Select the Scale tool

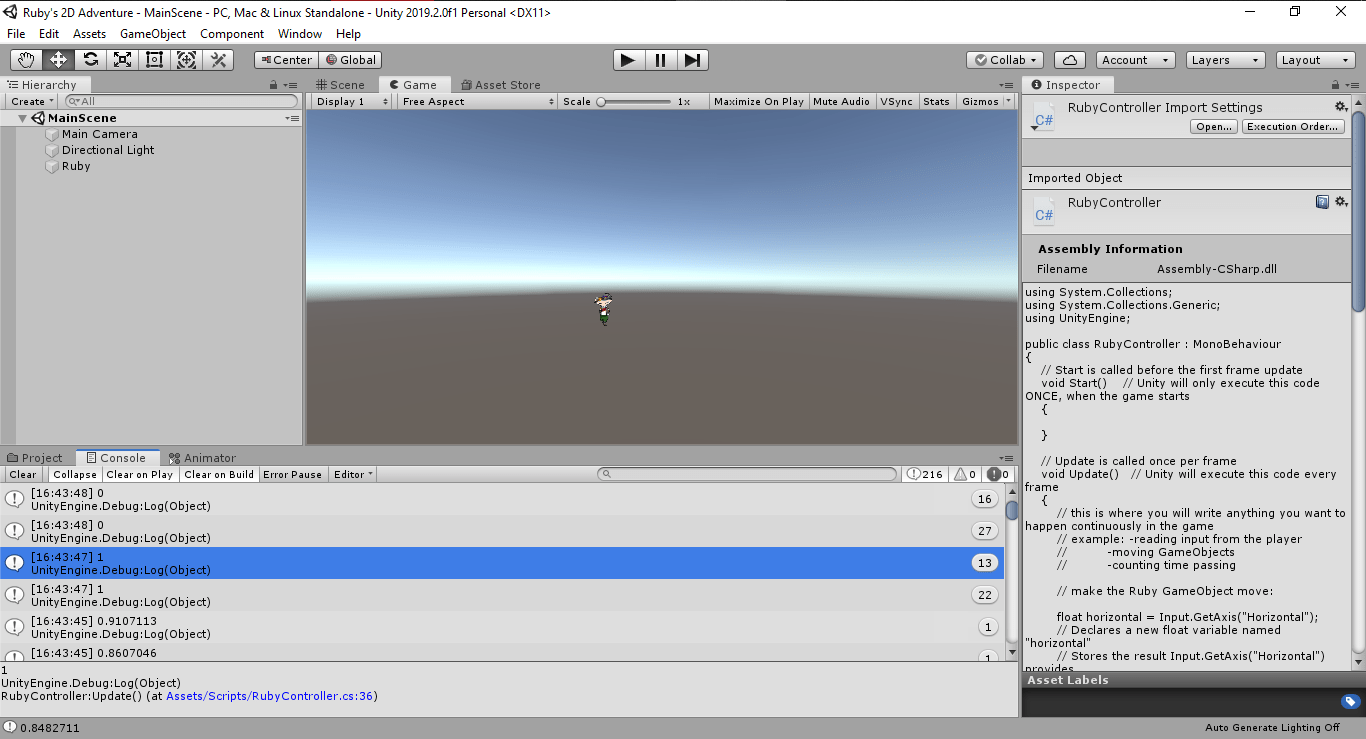122,60
